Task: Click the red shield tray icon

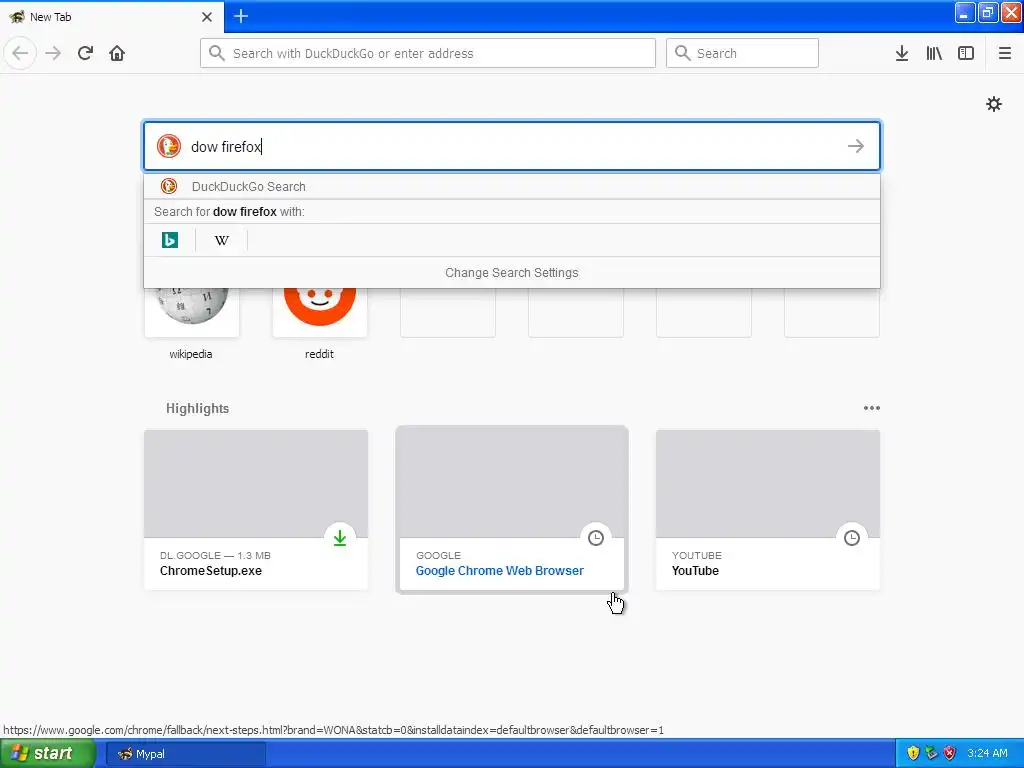Action: click(950, 754)
